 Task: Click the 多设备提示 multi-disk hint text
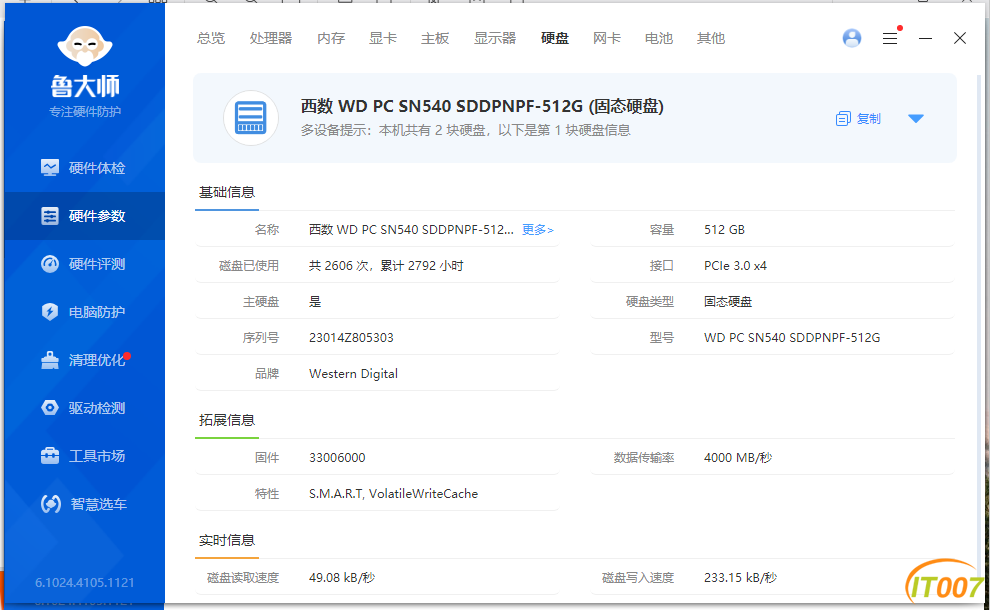(465, 131)
